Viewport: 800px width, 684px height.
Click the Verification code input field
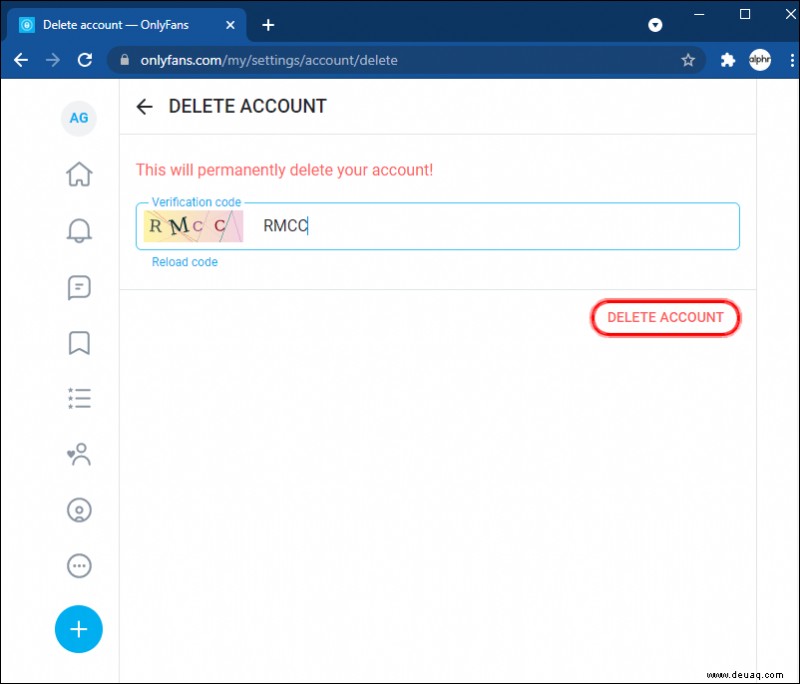pyautogui.click(x=437, y=226)
